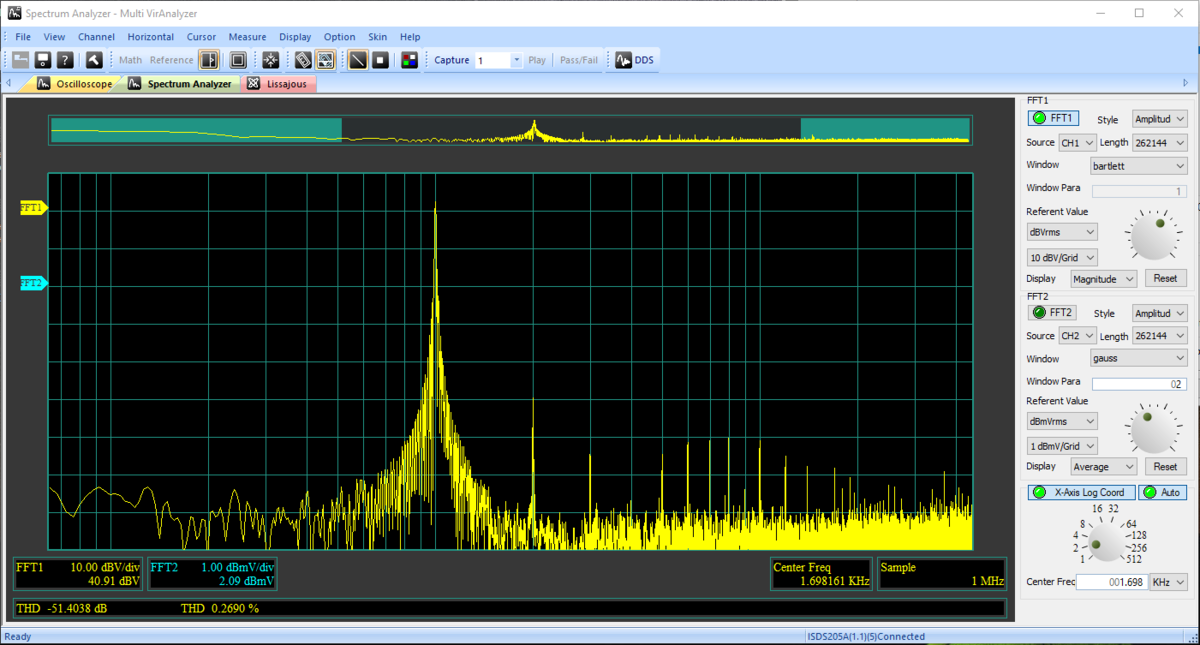This screenshot has height=645, width=1200.
Task: Click the spectrum overview navigator strip
Action: (x=510, y=130)
